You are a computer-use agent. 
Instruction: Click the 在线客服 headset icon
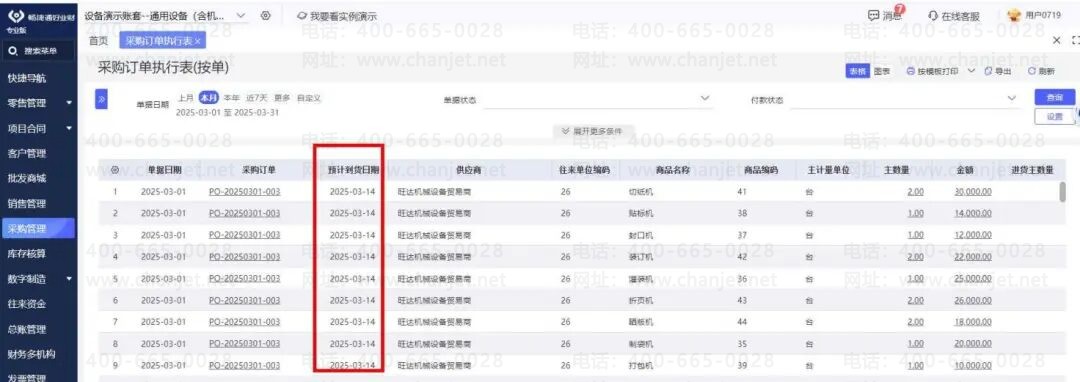click(x=933, y=16)
